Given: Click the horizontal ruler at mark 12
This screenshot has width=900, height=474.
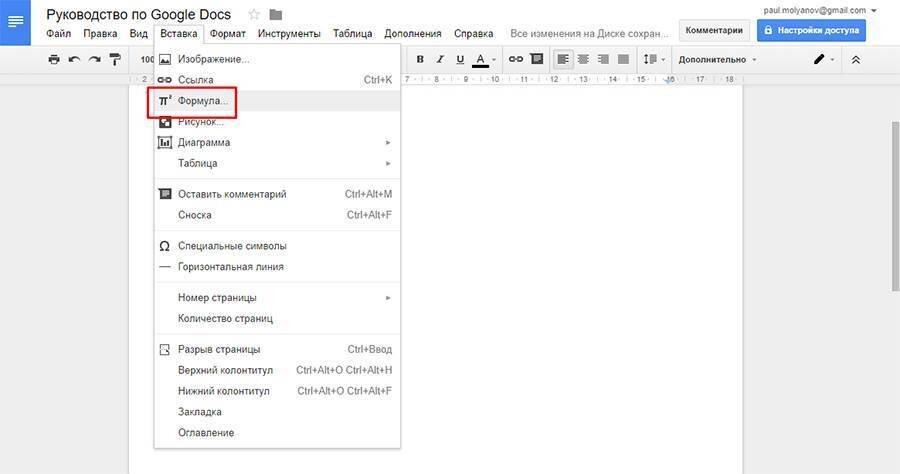Looking at the screenshot, I should pyautogui.click(x=554, y=79).
